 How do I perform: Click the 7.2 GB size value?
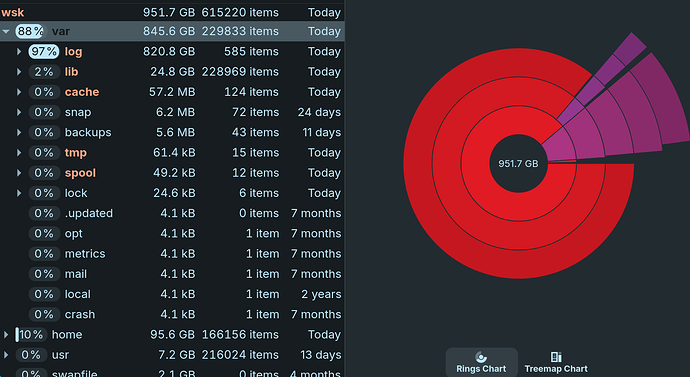[x=176, y=355]
